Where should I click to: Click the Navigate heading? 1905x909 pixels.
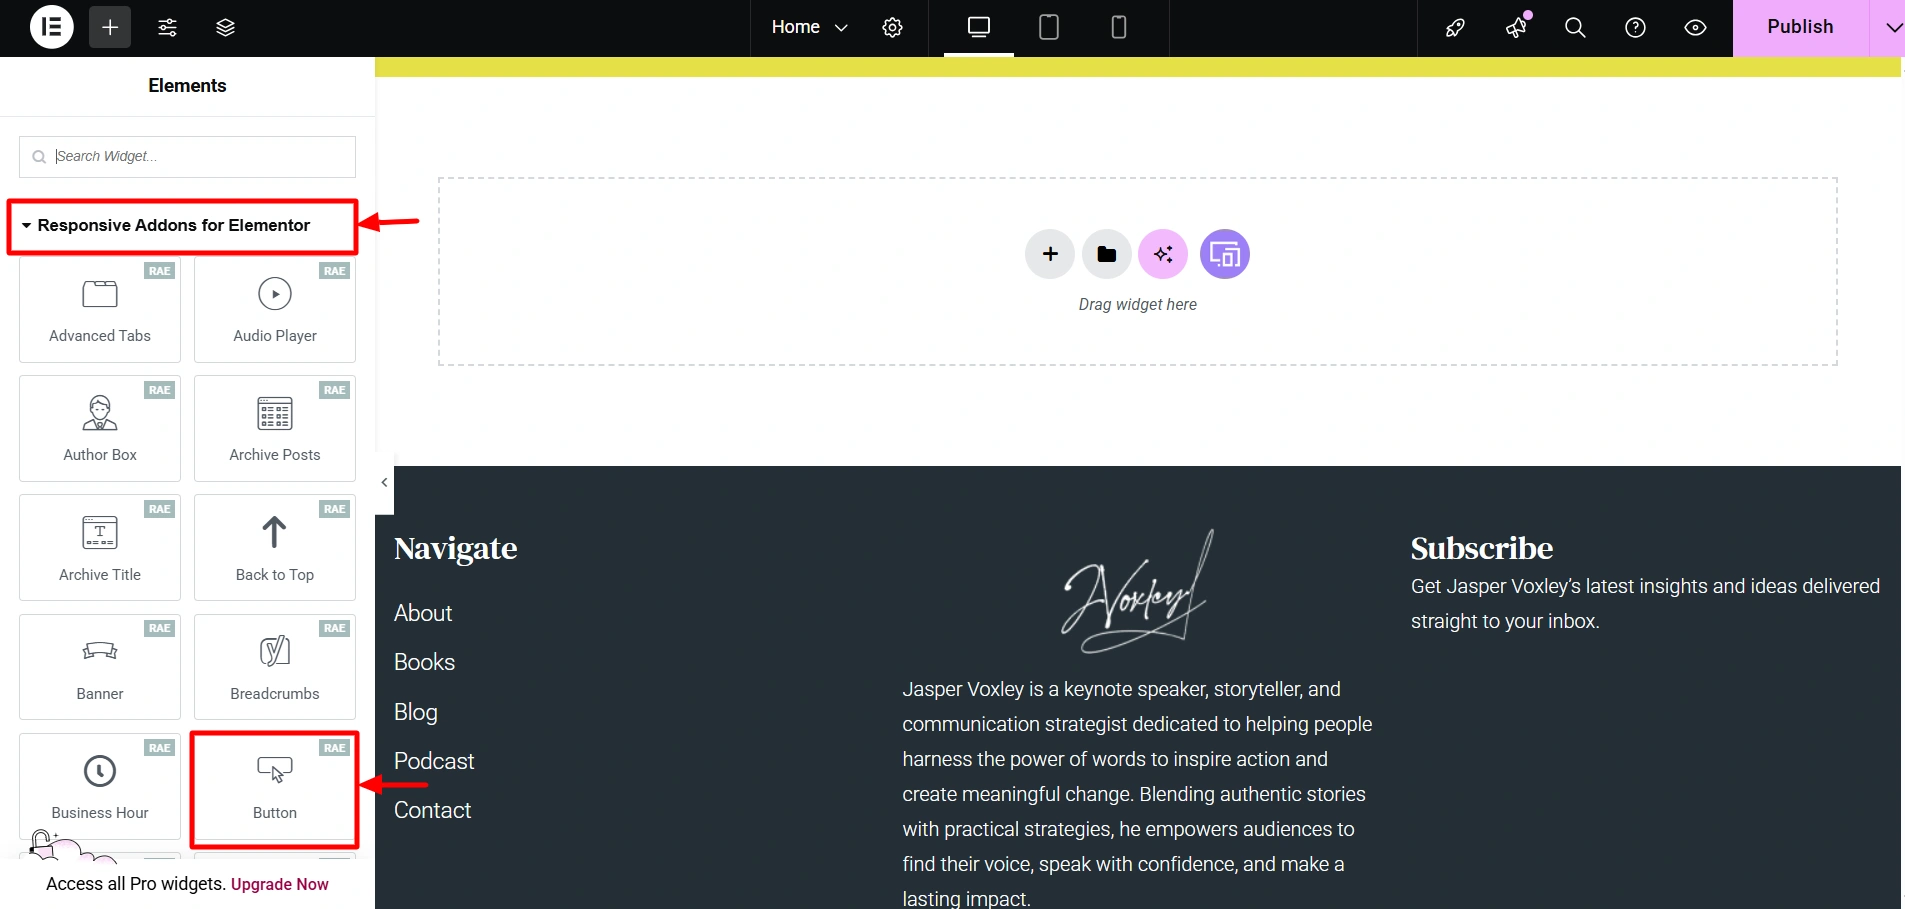(x=455, y=548)
